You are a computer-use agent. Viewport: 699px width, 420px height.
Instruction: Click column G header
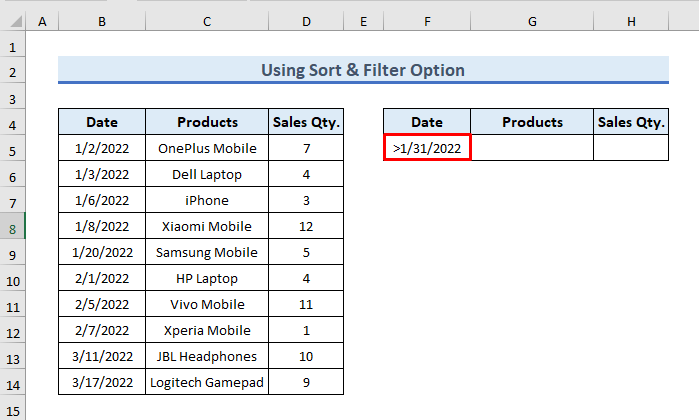tap(532, 21)
